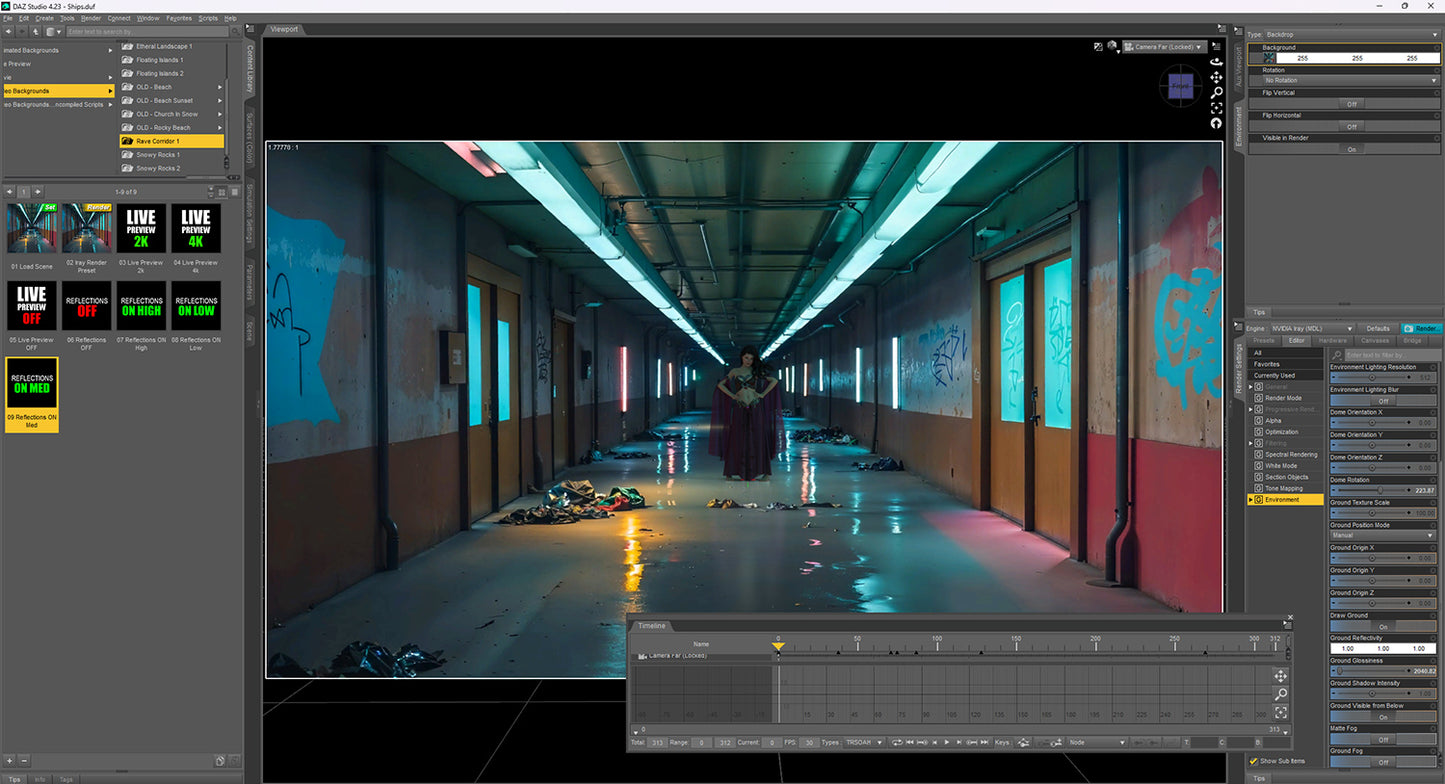Toggle Flip Vertical Off switch
Screen dimensions: 1445x784
click(1350, 104)
